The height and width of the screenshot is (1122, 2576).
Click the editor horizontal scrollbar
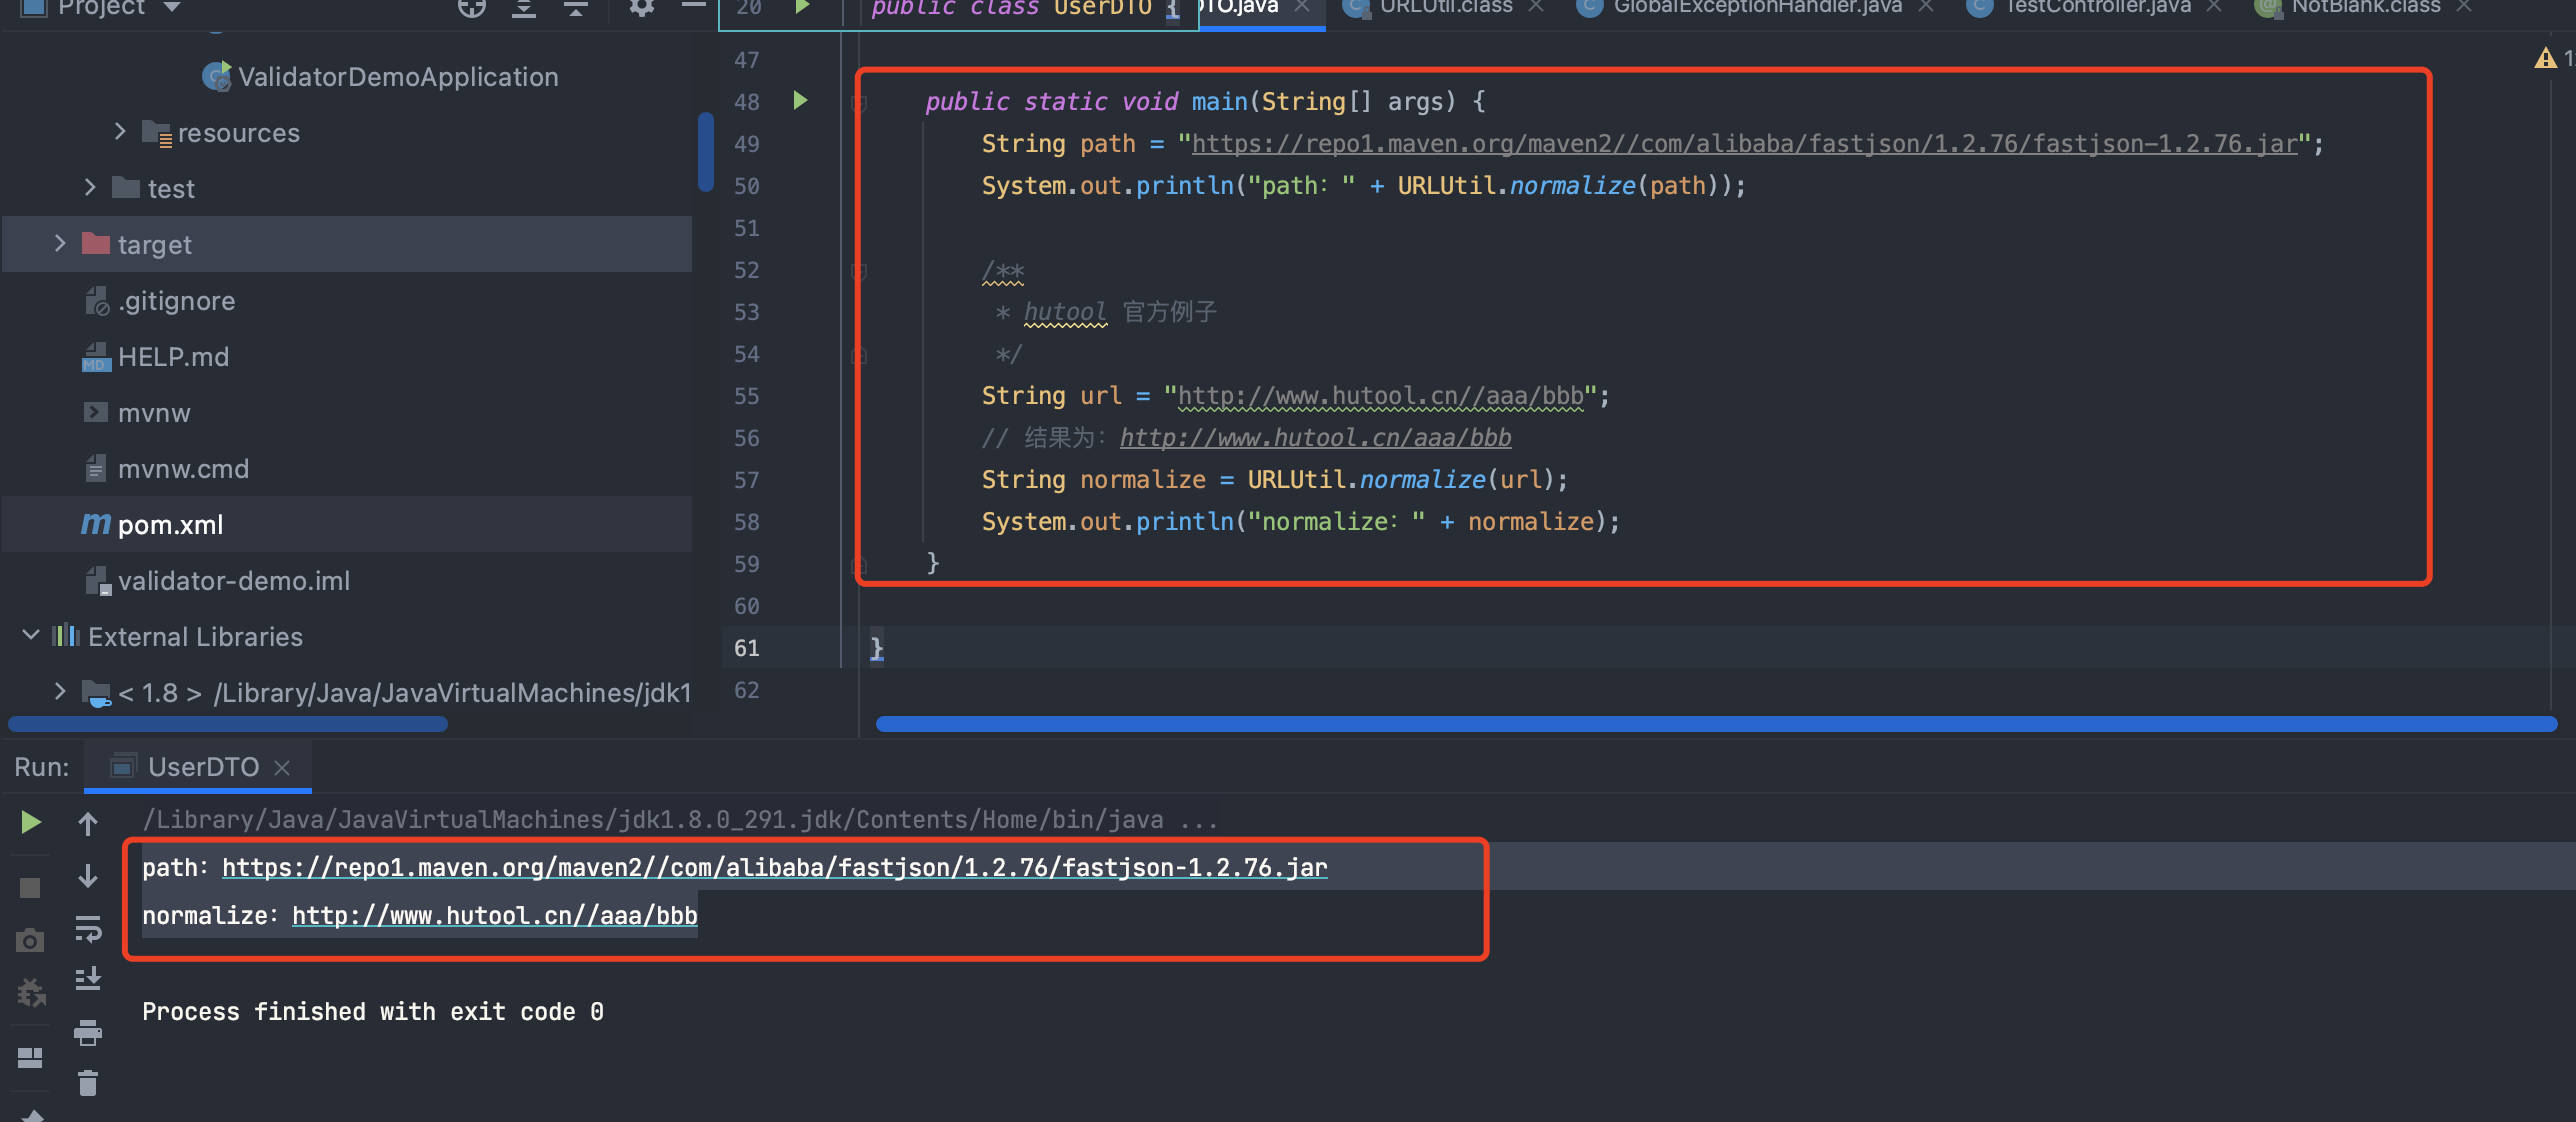1715,724
